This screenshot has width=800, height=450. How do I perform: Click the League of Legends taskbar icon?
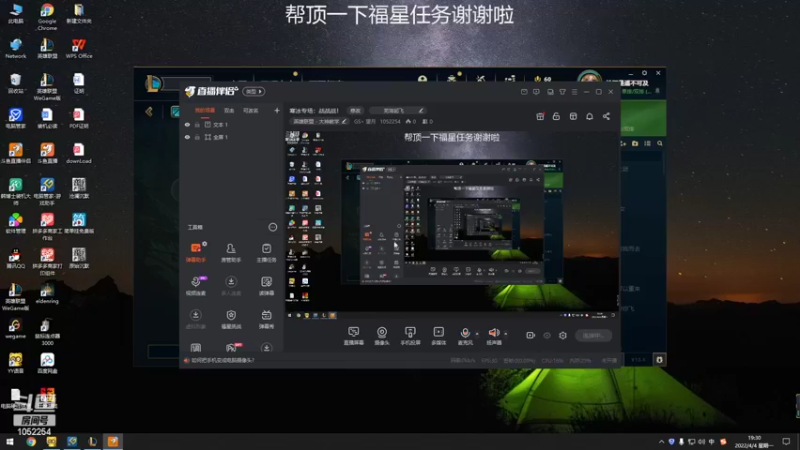click(x=92, y=441)
